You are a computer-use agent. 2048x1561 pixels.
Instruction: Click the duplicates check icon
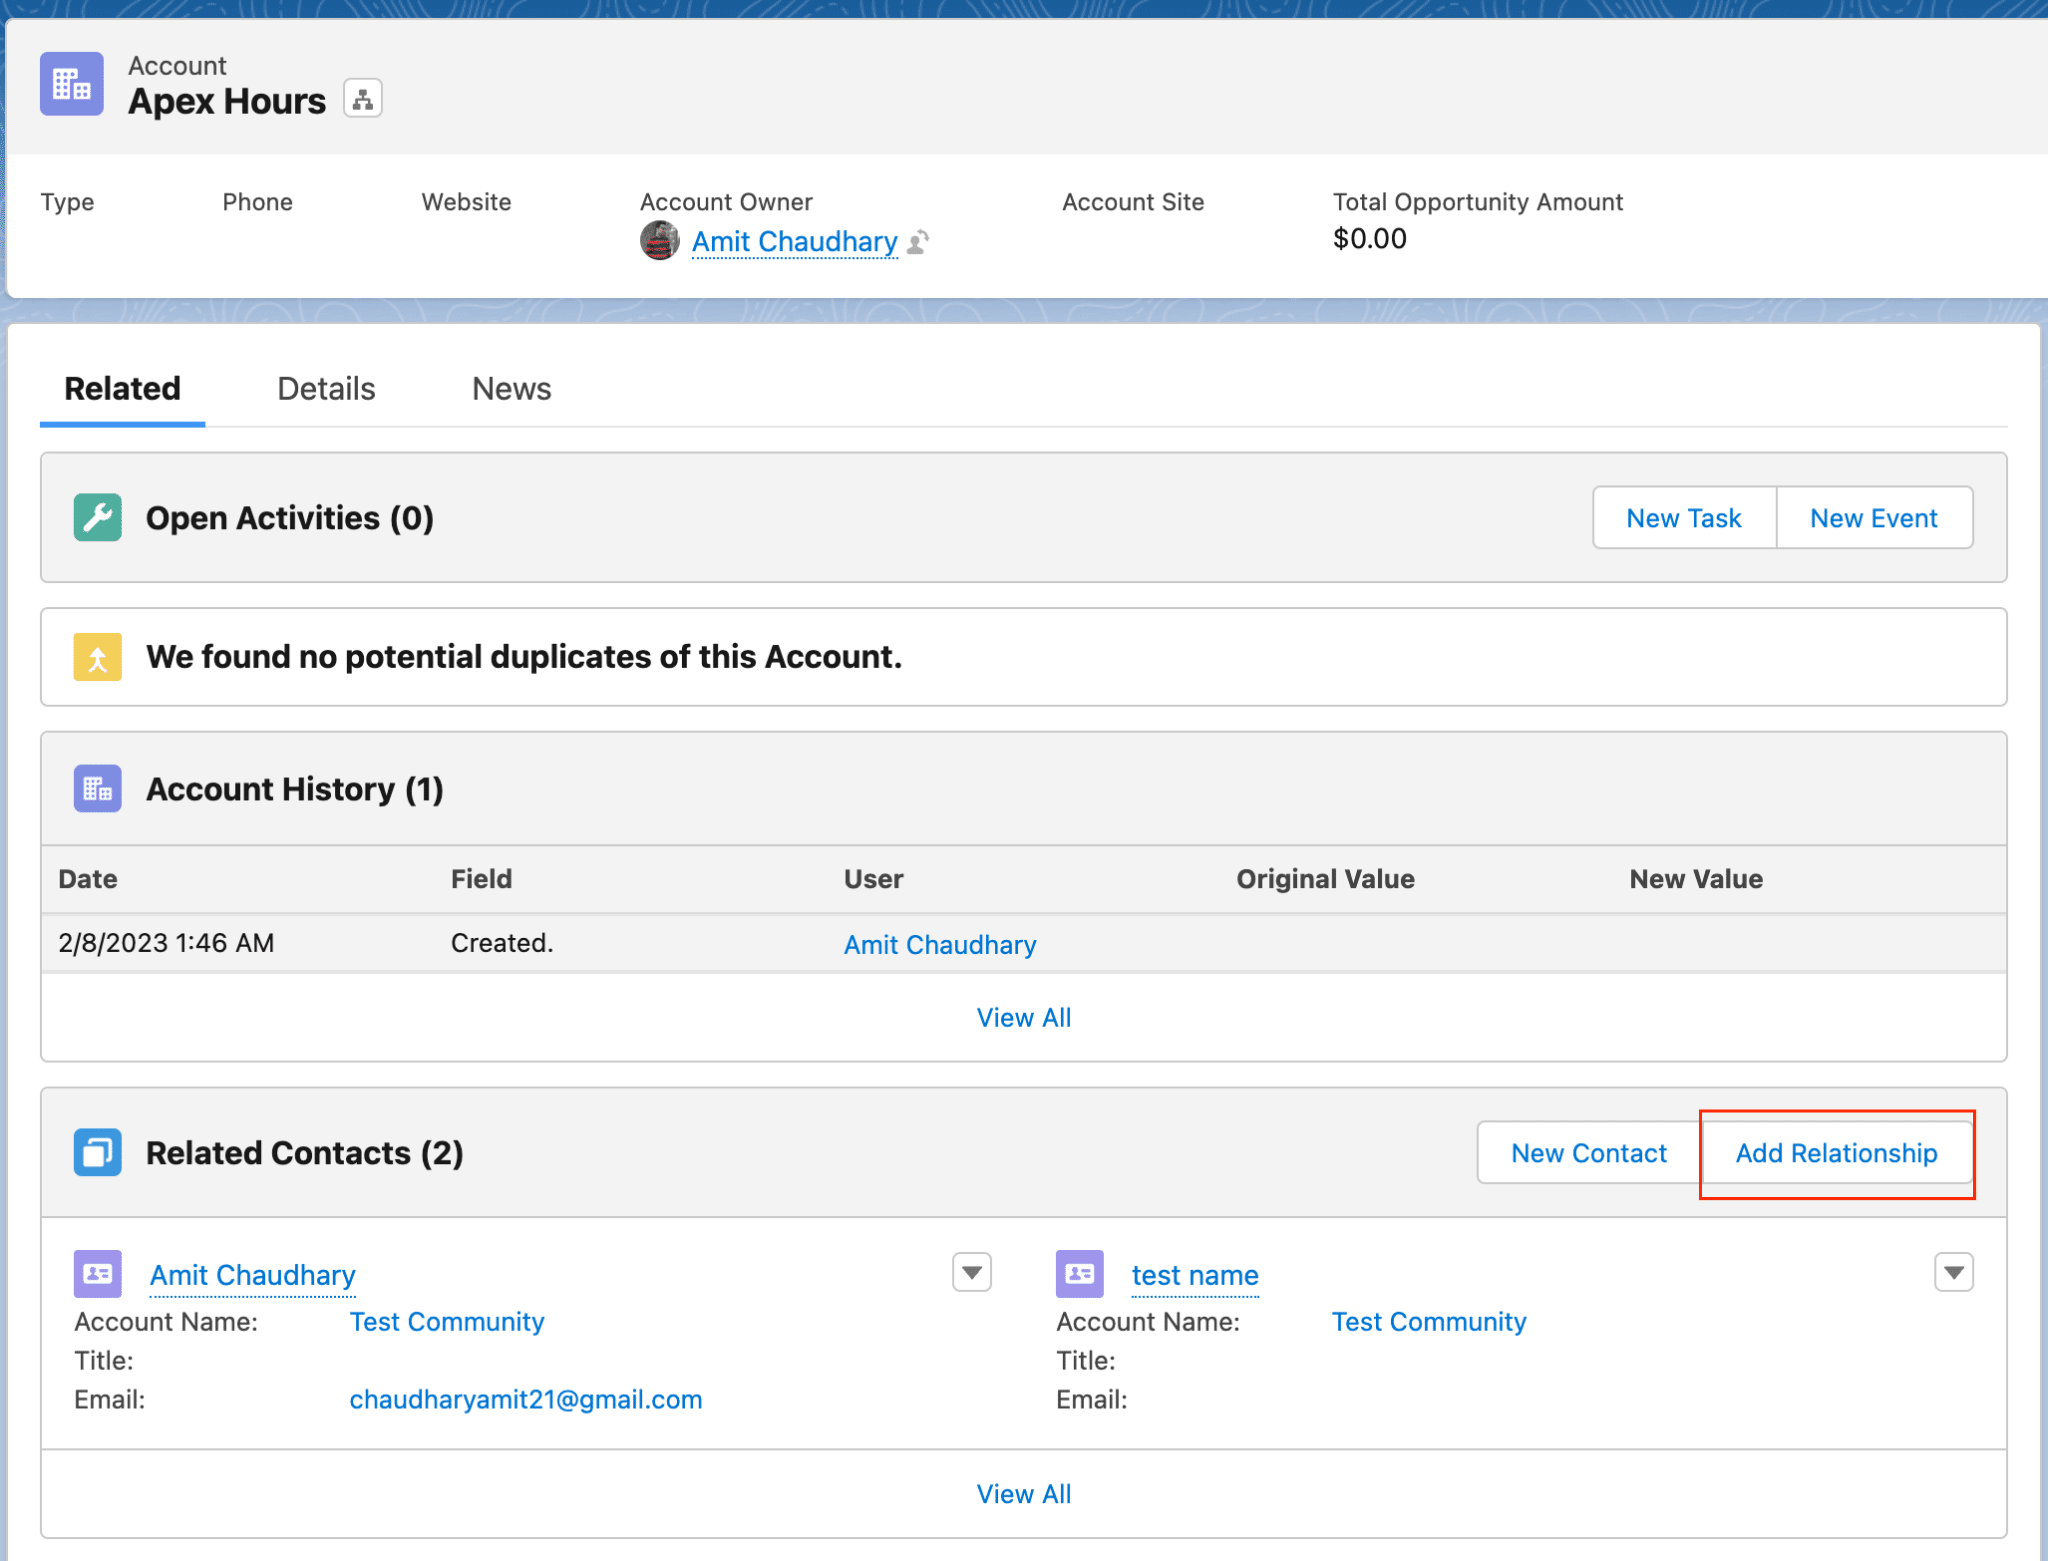(x=97, y=657)
